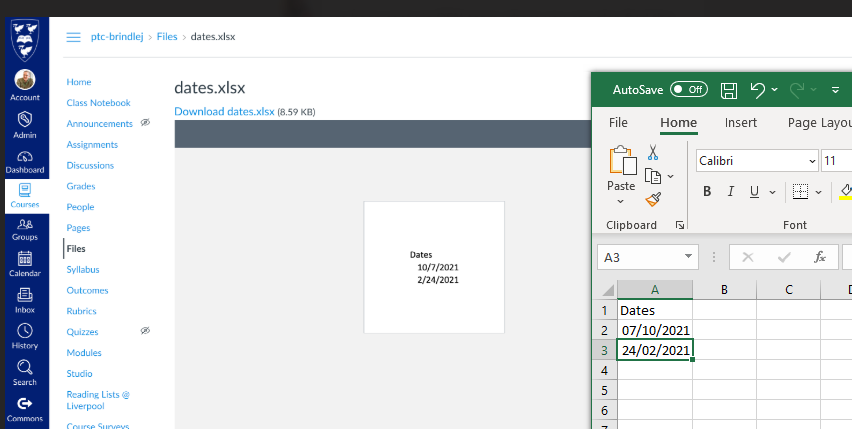852x429 pixels.
Task: Click the Undo arrow icon
Action: click(x=758, y=91)
